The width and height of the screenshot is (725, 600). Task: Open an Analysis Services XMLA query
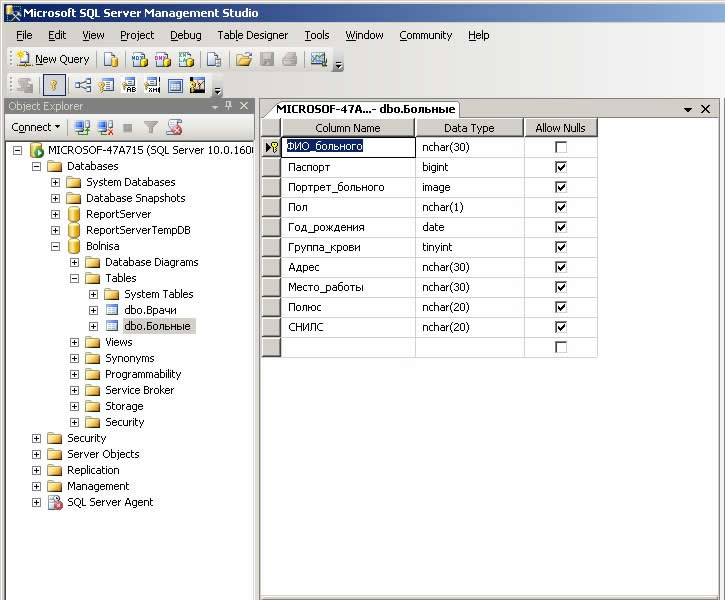pos(186,60)
